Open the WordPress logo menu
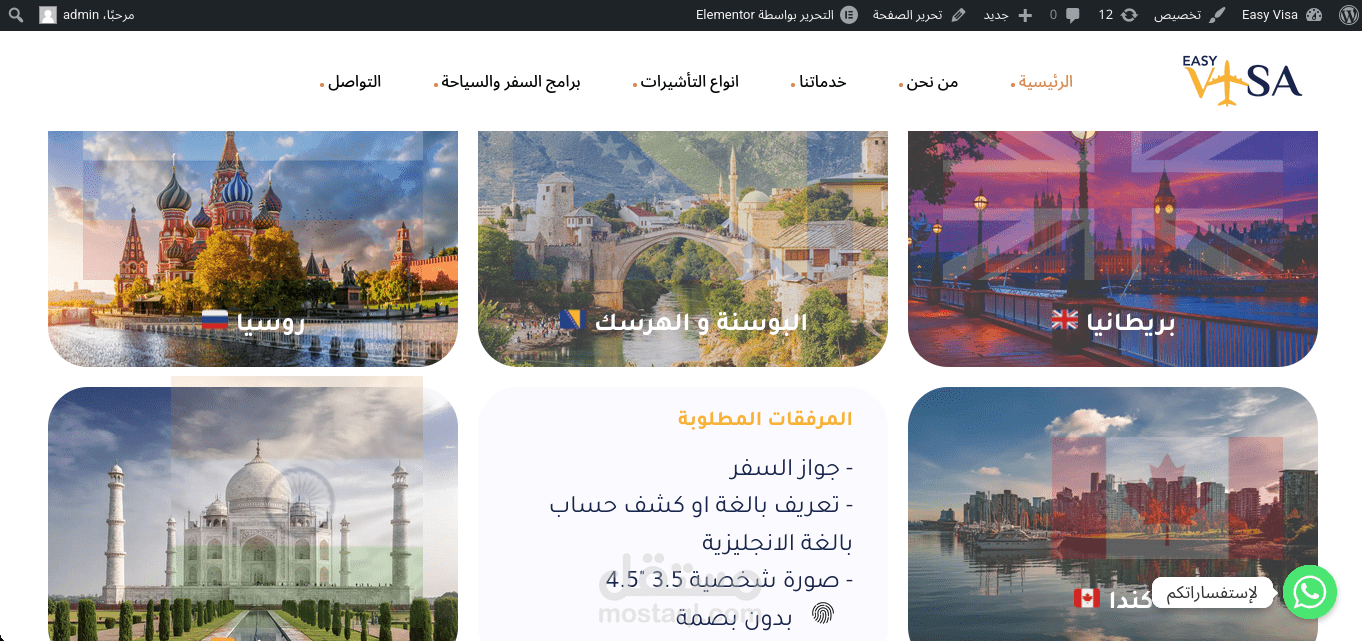The width and height of the screenshot is (1362, 641). pyautogui.click(x=1346, y=15)
